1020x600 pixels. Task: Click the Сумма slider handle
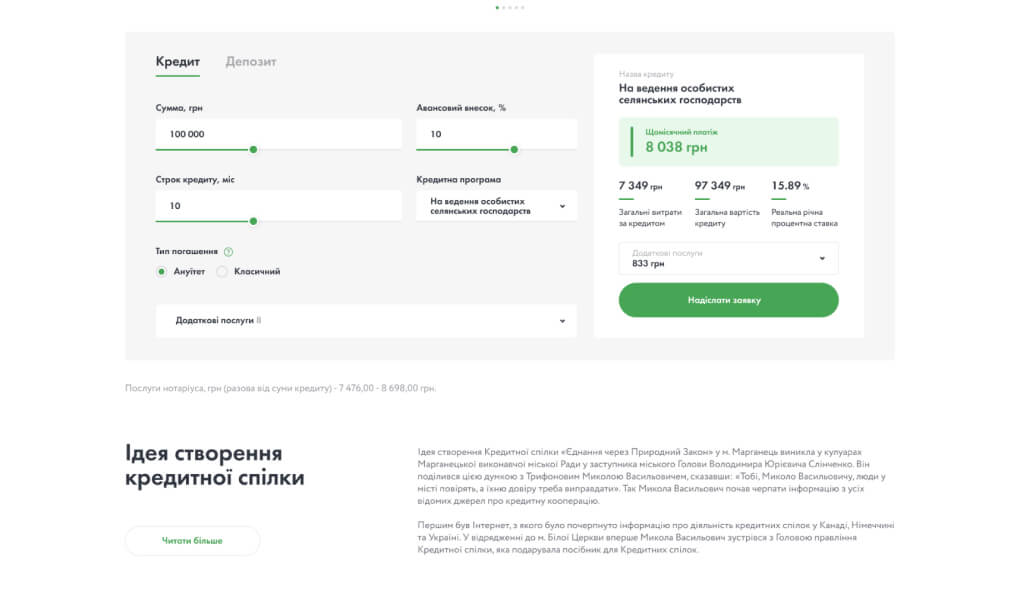pos(253,149)
